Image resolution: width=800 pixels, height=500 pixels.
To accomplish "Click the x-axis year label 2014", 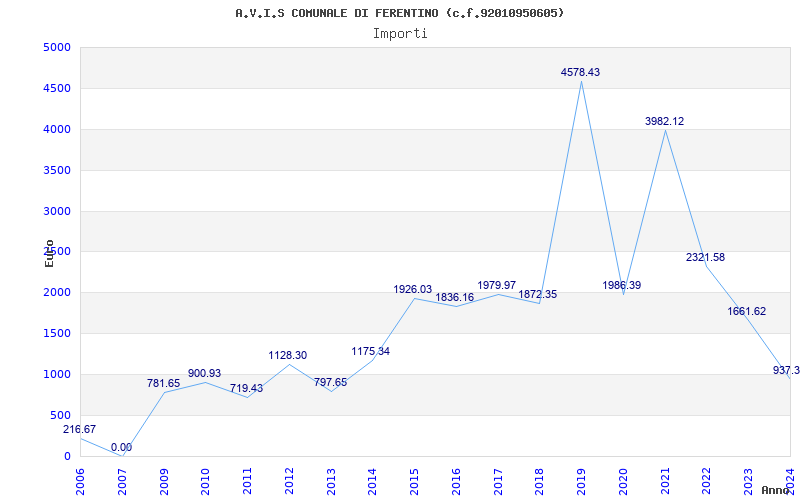I will tap(372, 481).
